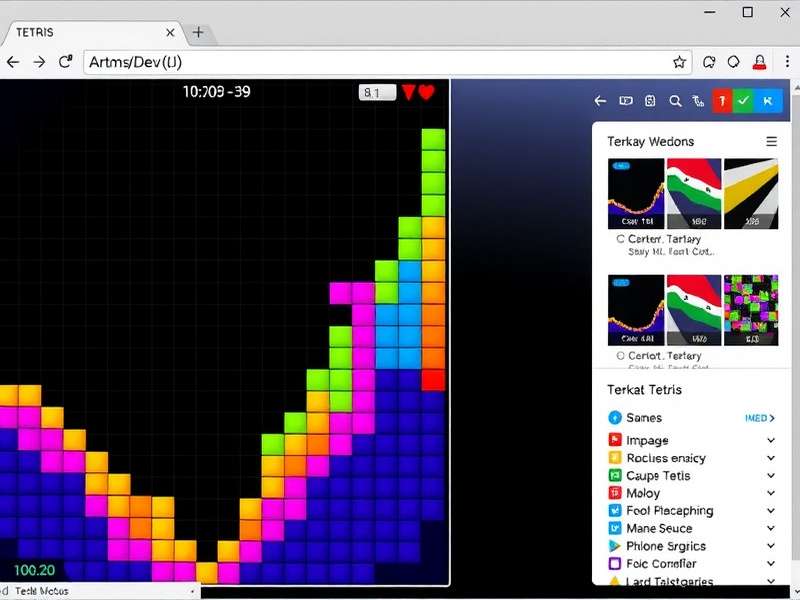Click the circular profile icon in toolbar
The height and width of the screenshot is (600, 800).
point(734,62)
